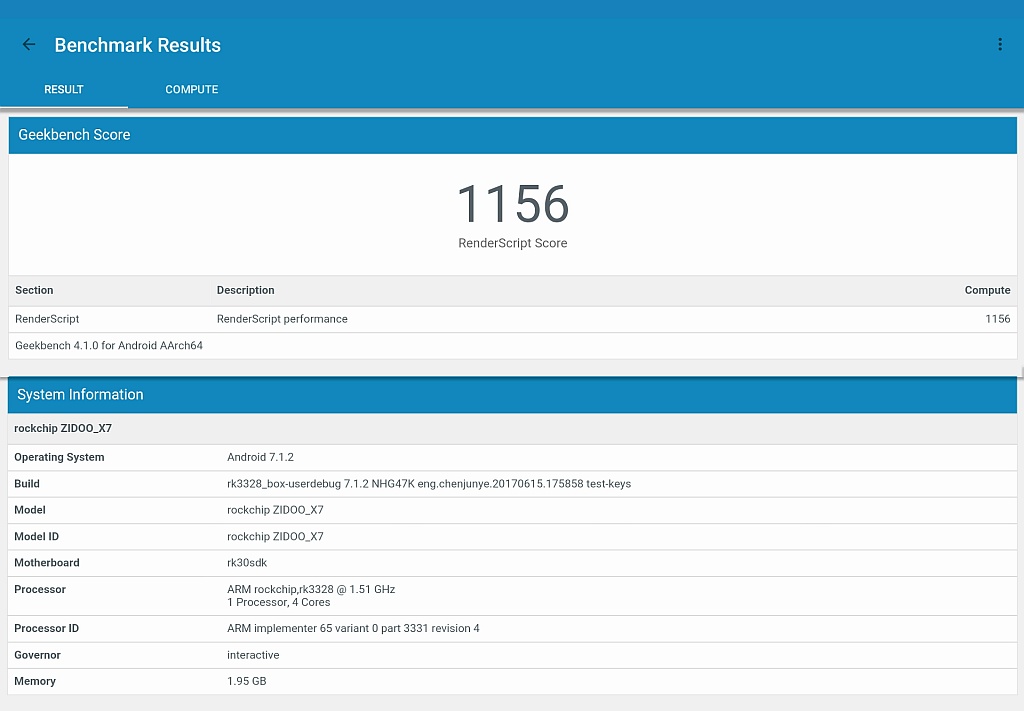
Task: Click the Build row label
Action: [27, 484]
